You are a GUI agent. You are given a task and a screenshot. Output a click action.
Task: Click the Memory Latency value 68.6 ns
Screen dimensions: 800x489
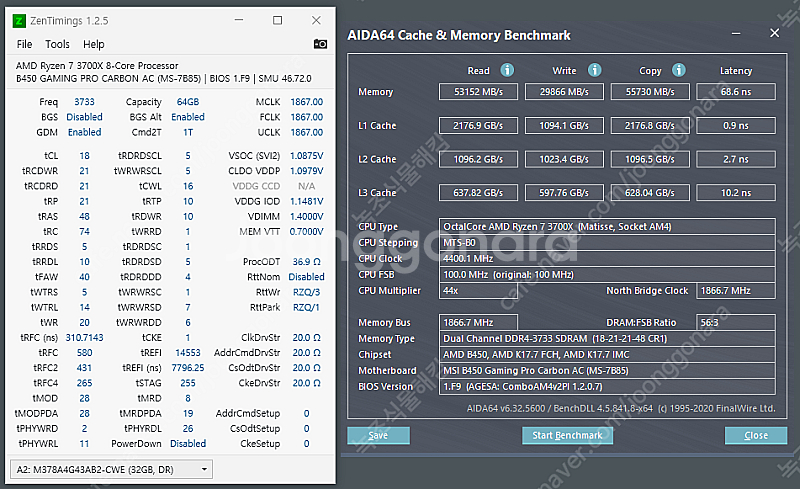coord(736,92)
